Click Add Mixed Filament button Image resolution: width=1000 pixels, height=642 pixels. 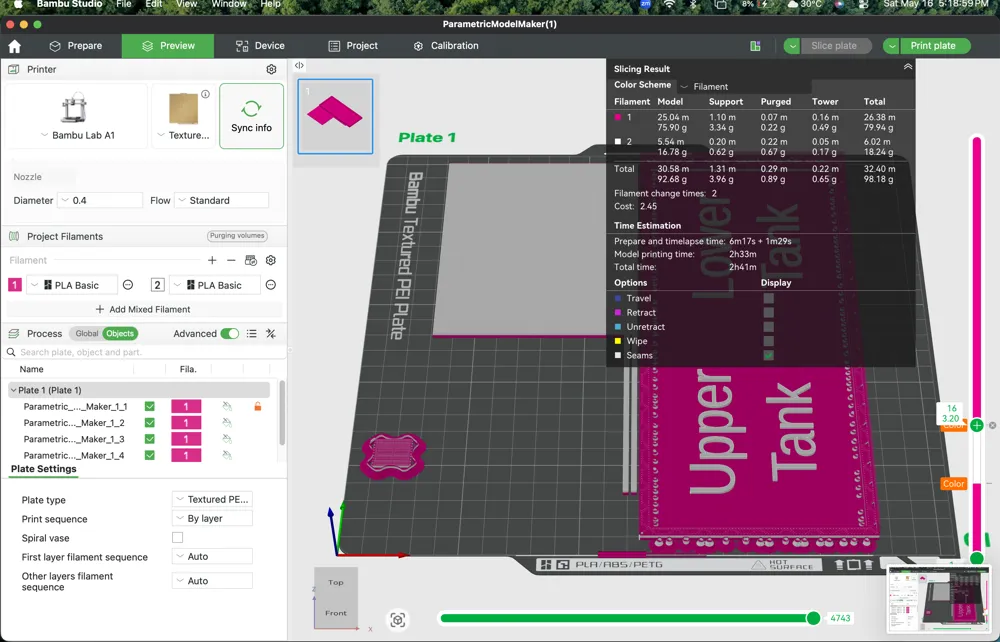tap(143, 309)
